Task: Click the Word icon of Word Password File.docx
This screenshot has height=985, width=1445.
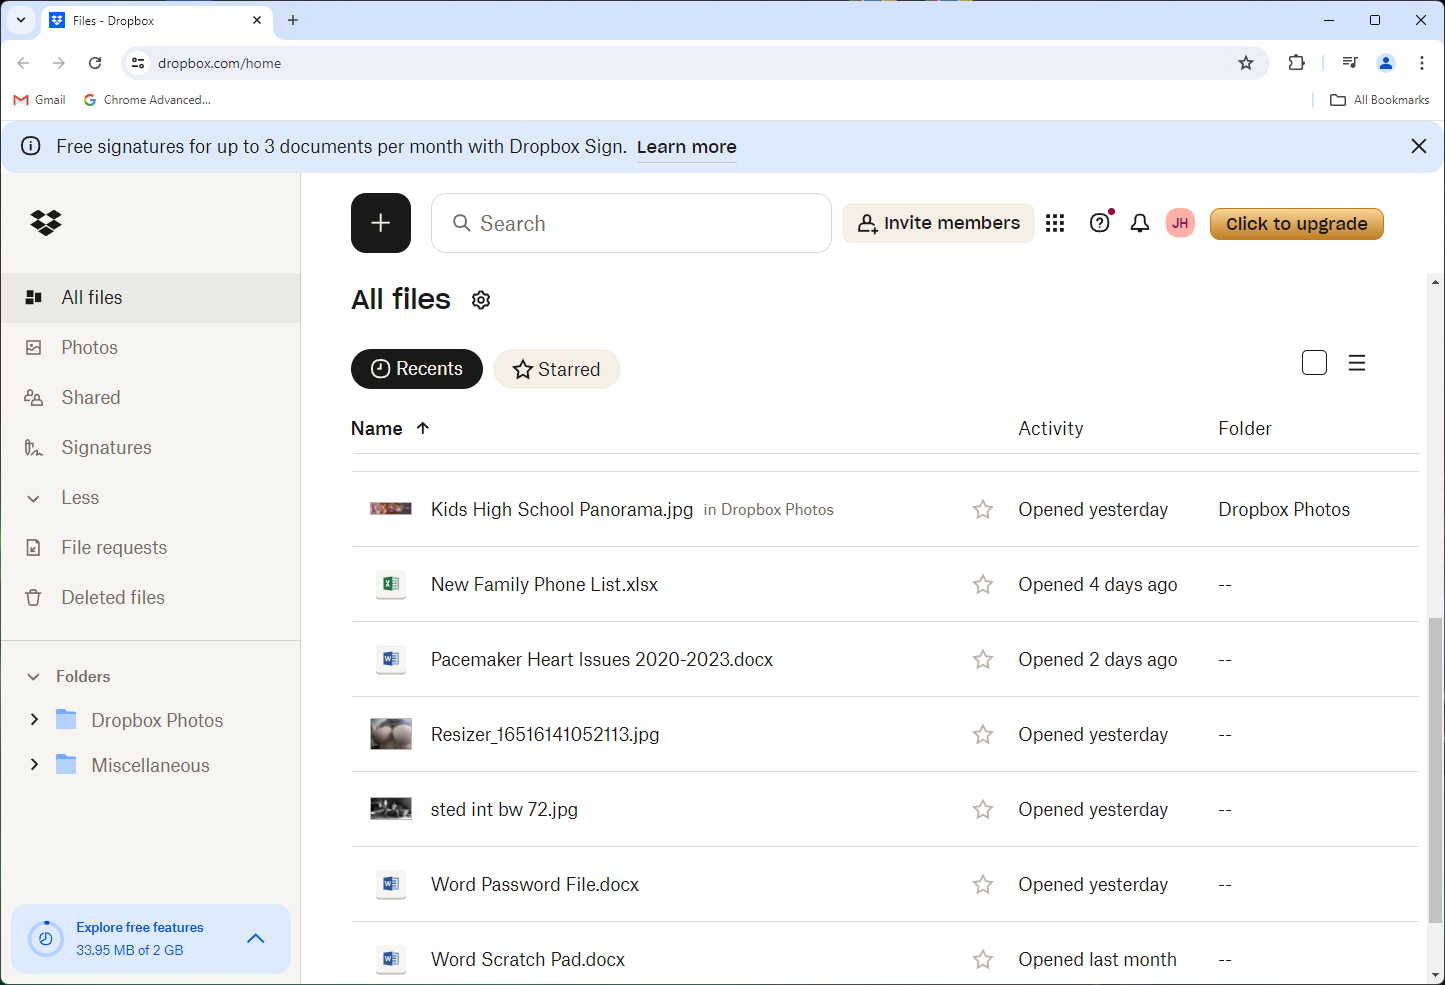Action: pyautogui.click(x=391, y=884)
